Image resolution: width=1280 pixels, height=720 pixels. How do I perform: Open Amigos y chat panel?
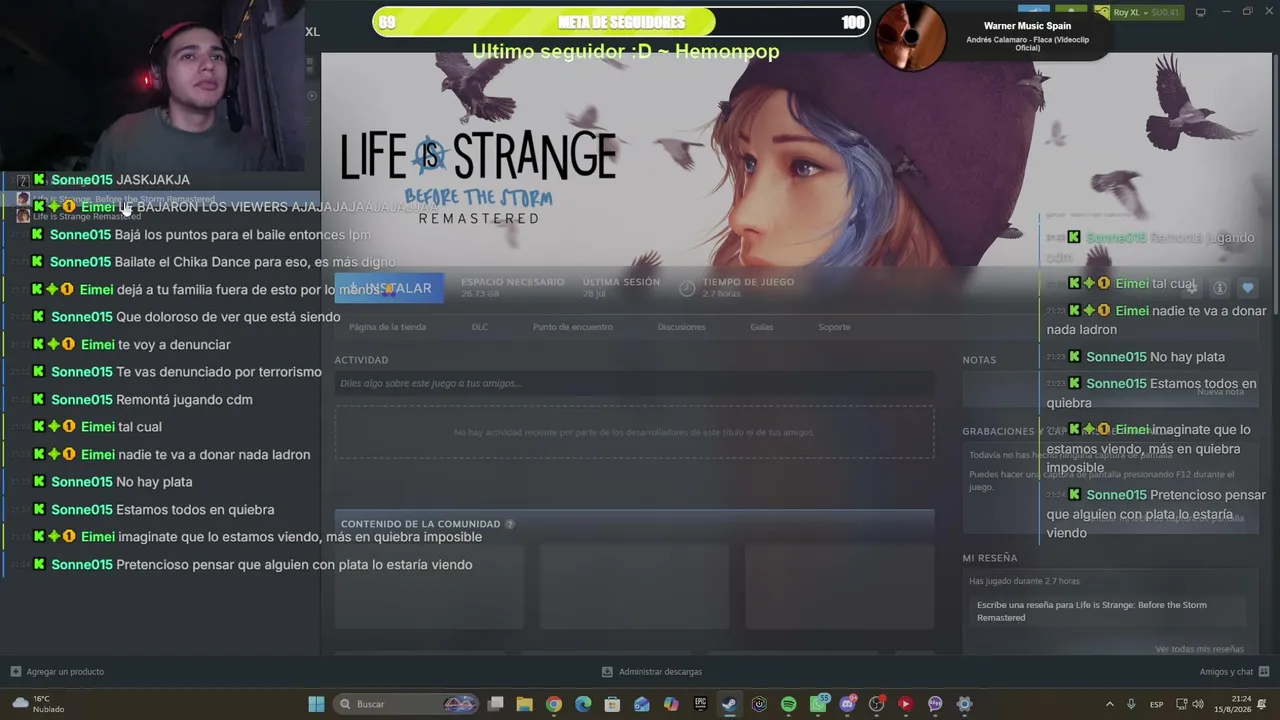(1234, 672)
